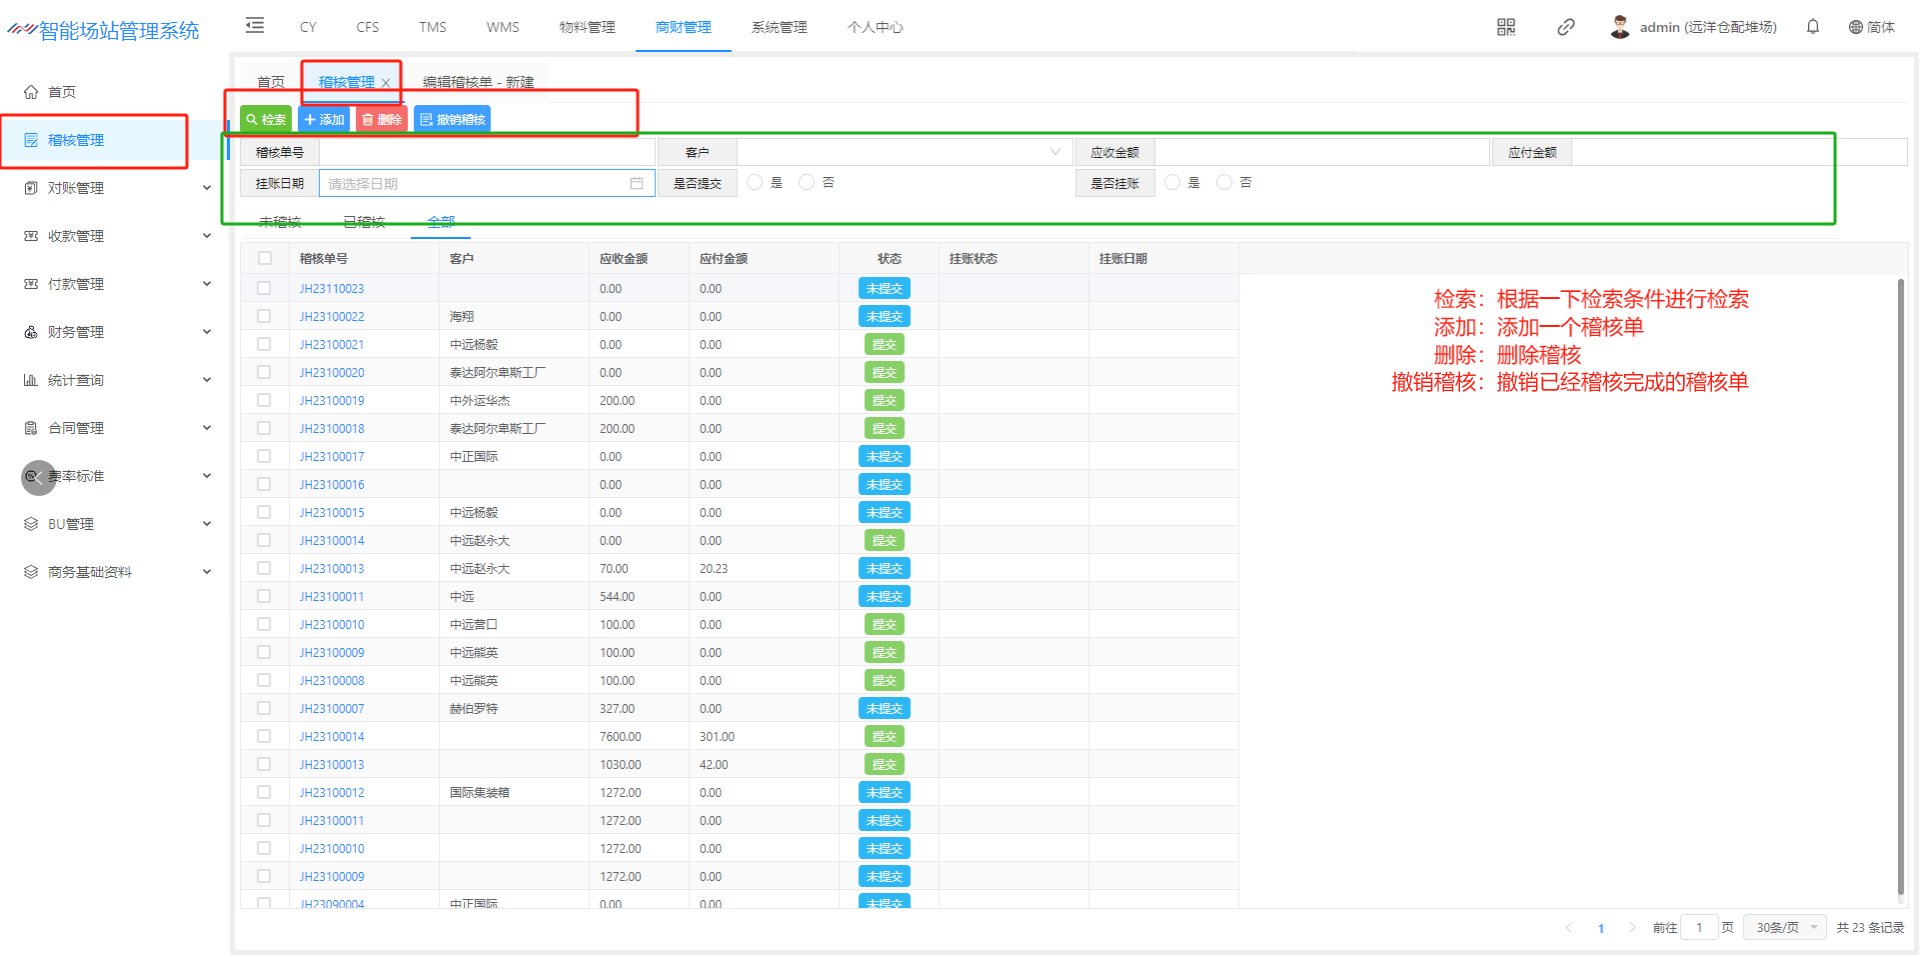Image resolution: width=1920 pixels, height=957 pixels.
Task: Check the box for row JH23110023
Action: click(x=264, y=288)
